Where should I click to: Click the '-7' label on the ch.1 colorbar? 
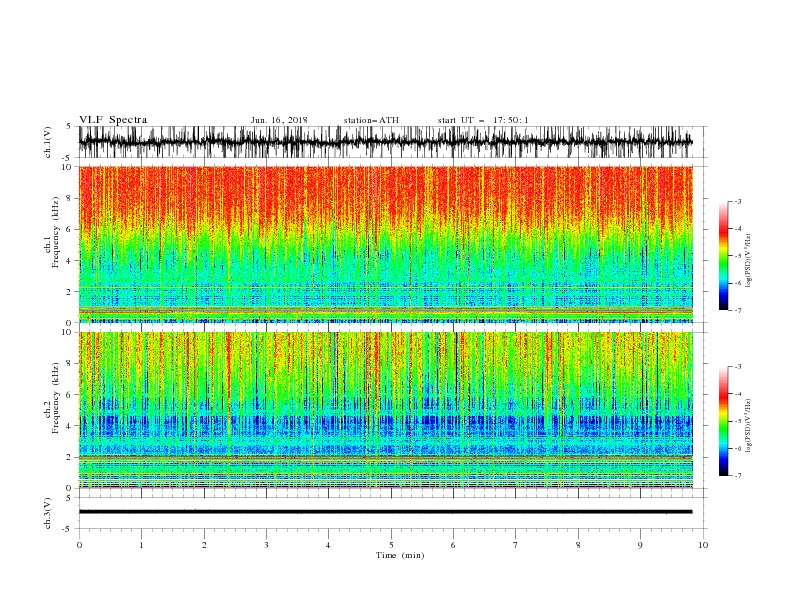pyautogui.click(x=737, y=310)
